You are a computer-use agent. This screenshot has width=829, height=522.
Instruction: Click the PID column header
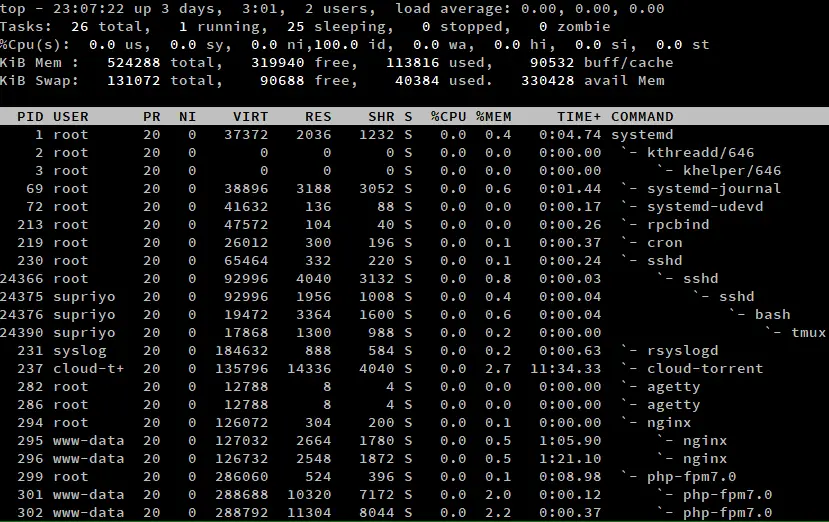pyautogui.click(x=30, y=116)
